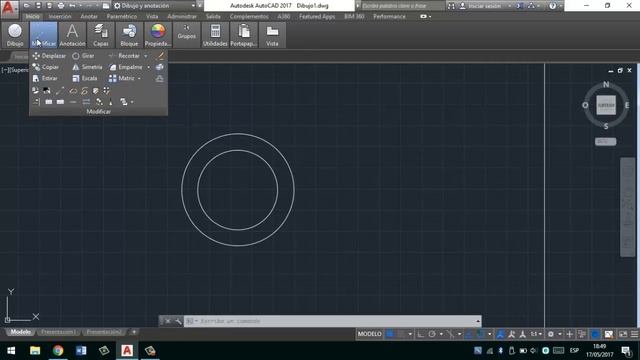Viewport: 640px width, 360px height.
Task: Switch to the Paramétrico ribbon tab
Action: click(x=122, y=17)
